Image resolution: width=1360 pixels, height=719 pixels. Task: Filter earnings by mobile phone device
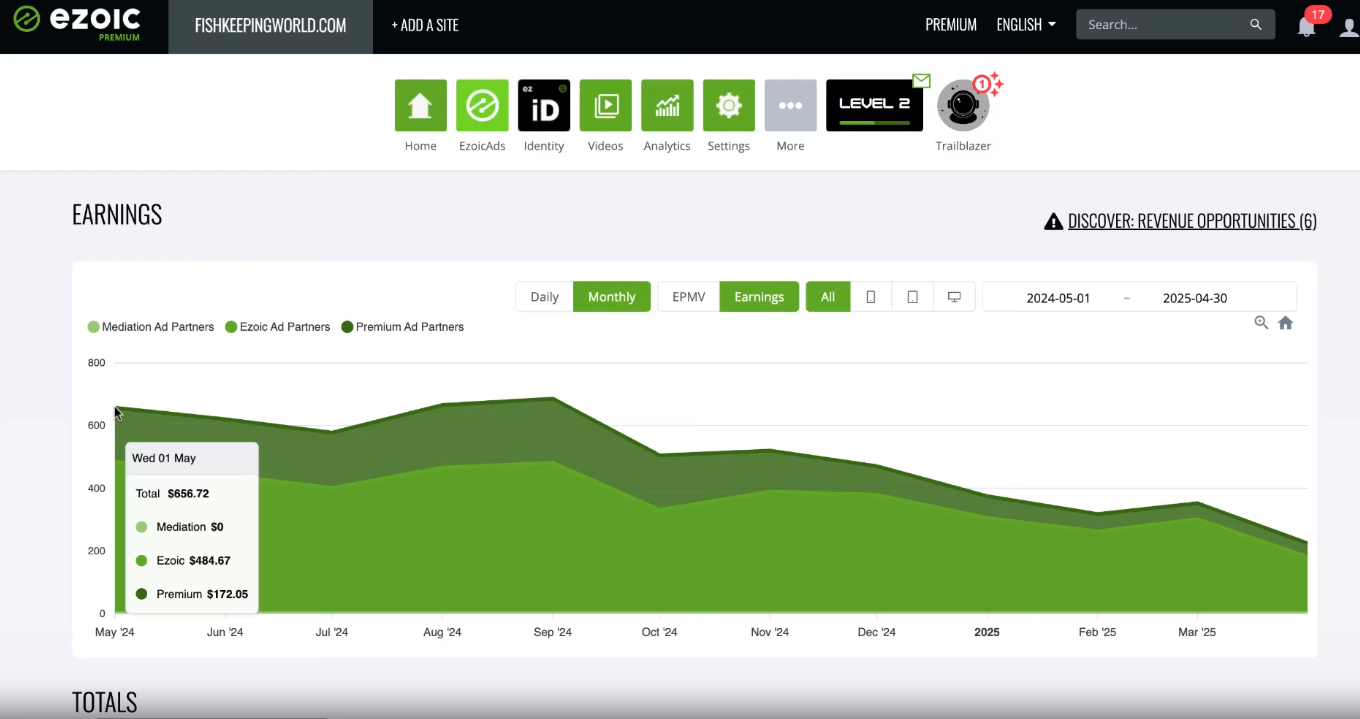click(x=871, y=297)
